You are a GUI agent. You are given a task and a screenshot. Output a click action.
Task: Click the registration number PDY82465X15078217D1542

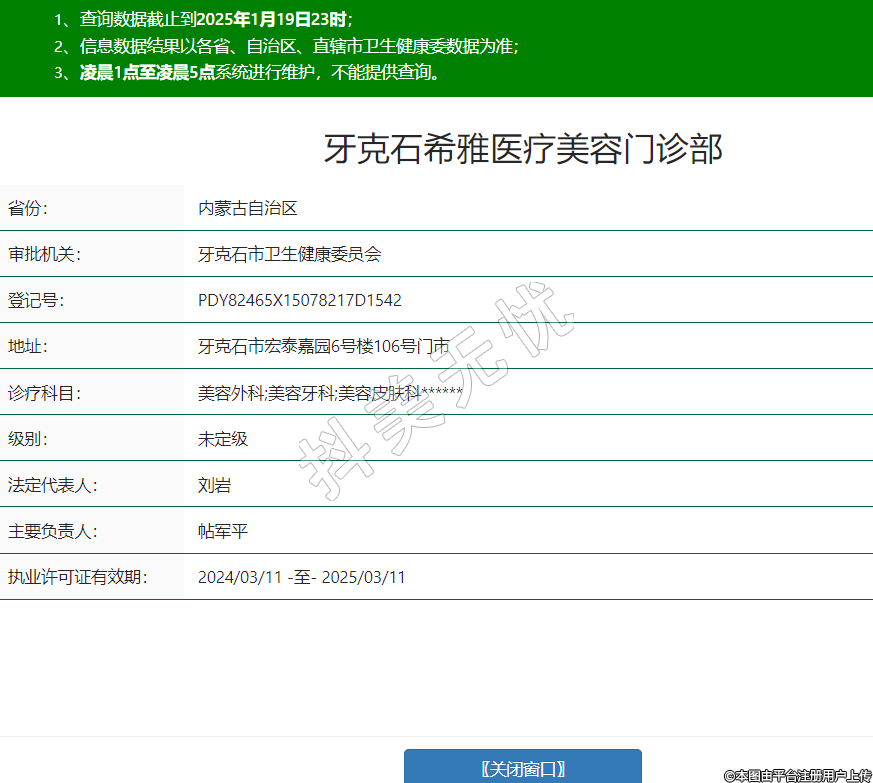click(x=300, y=300)
